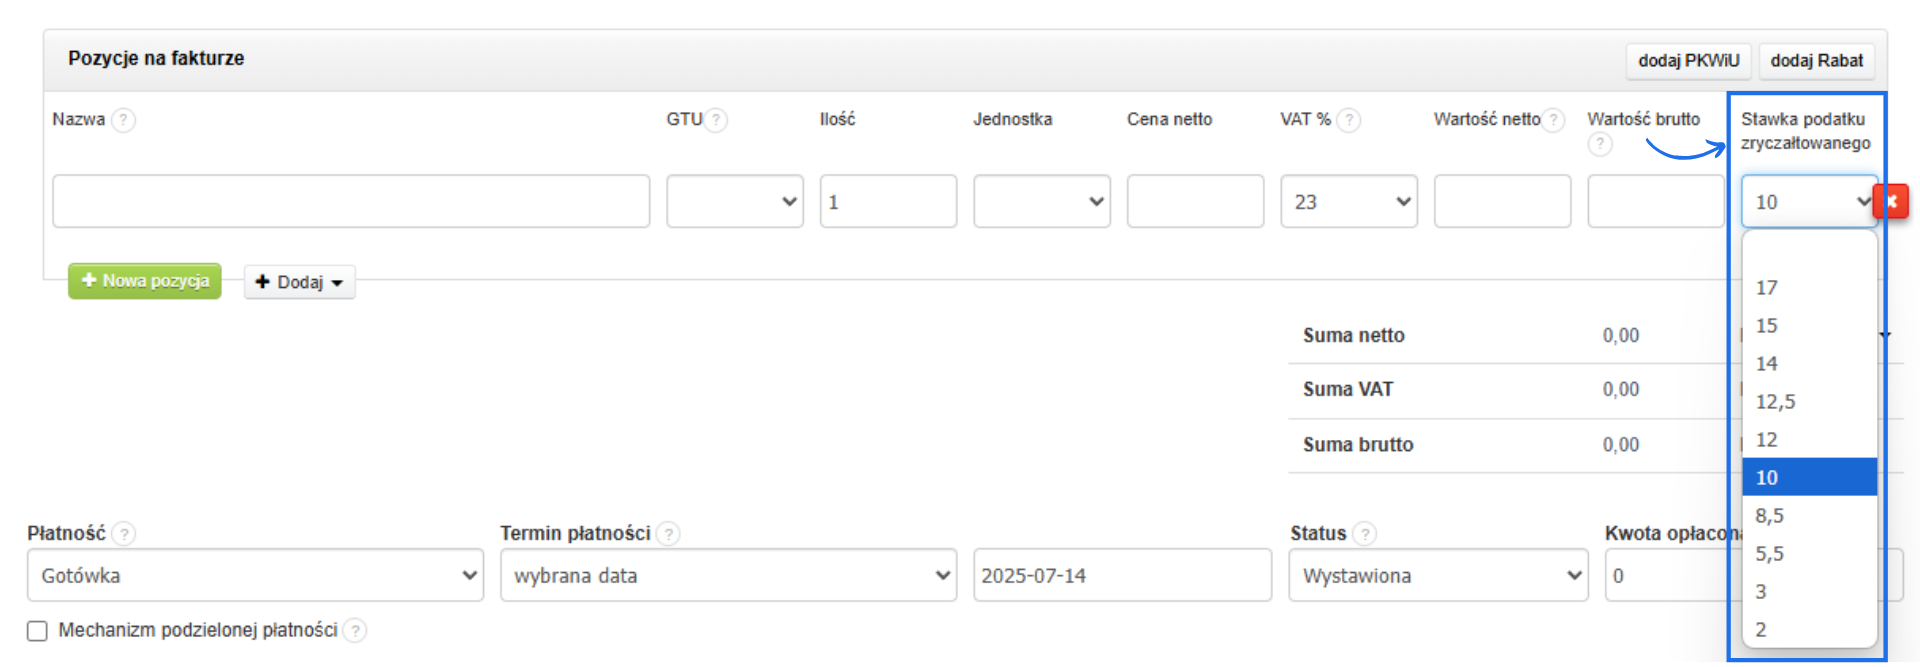This screenshot has width=1920, height=667.
Task: Click the help icon under Wartość brutto
Action: pyautogui.click(x=1600, y=144)
